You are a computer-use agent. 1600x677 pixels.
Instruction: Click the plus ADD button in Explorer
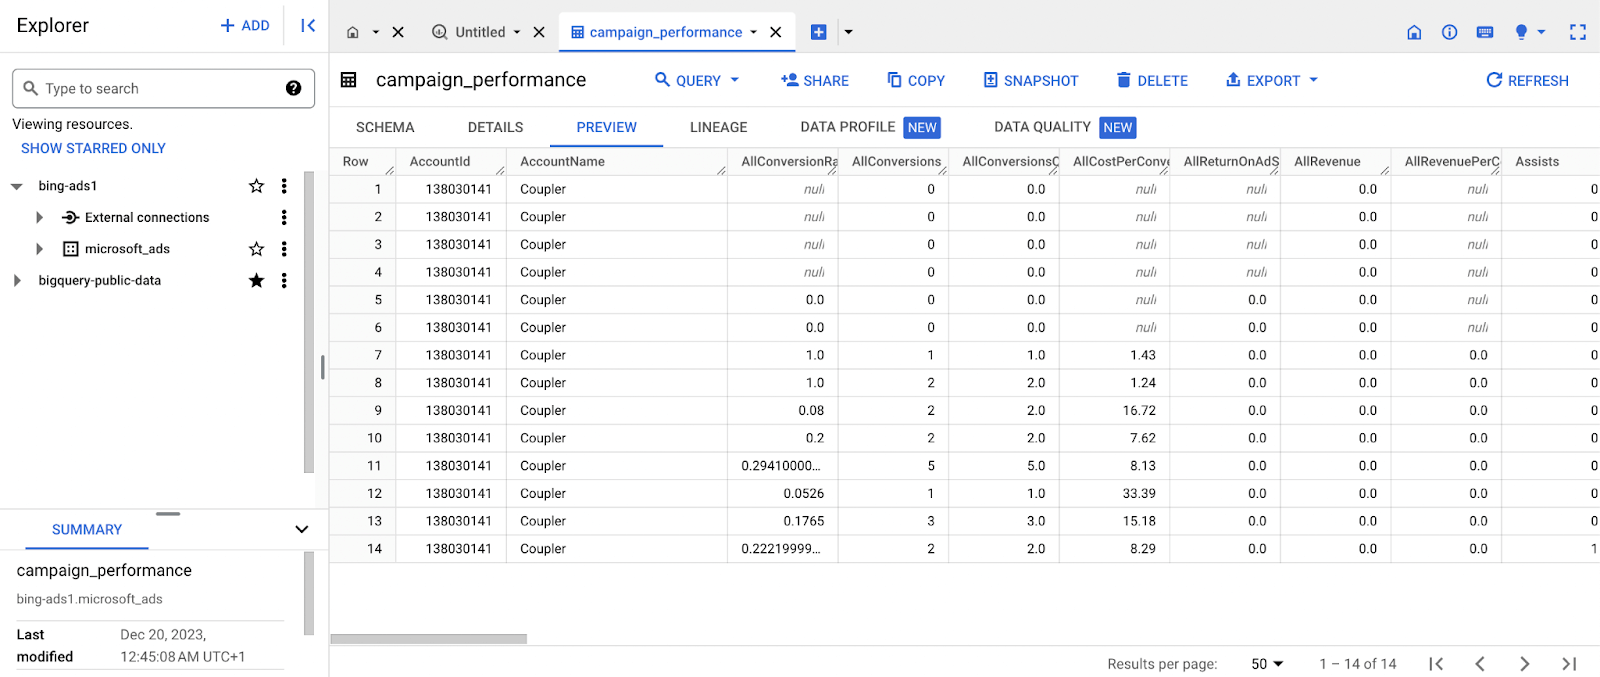click(245, 26)
